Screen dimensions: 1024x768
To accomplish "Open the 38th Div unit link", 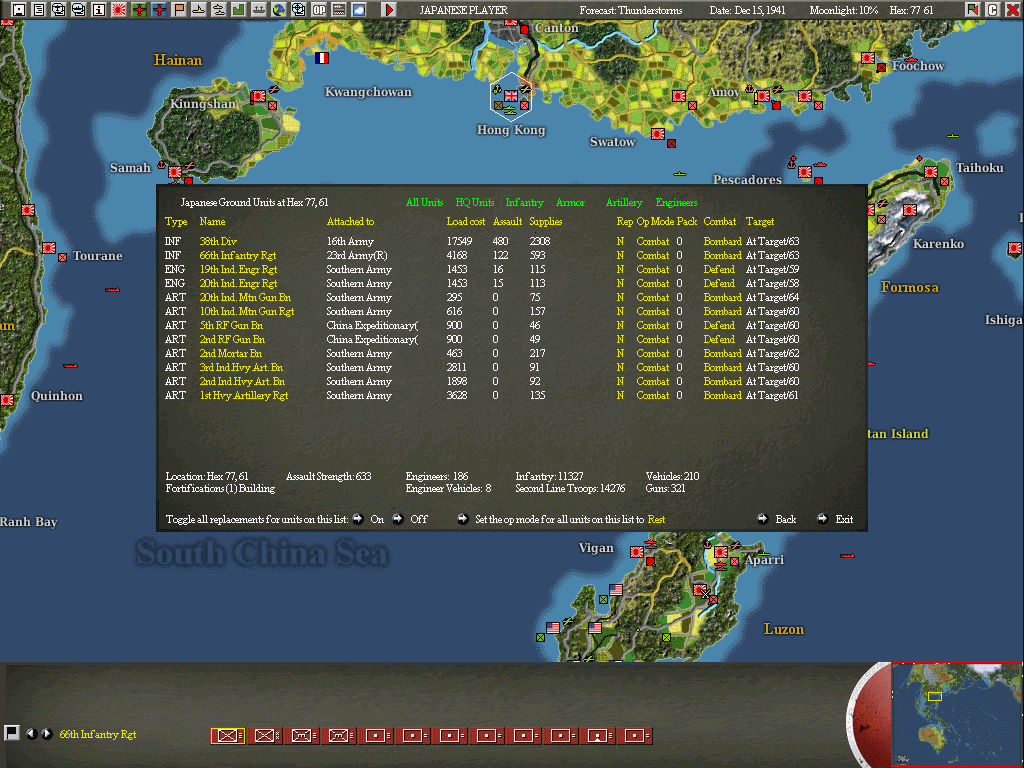I will click(x=218, y=241).
